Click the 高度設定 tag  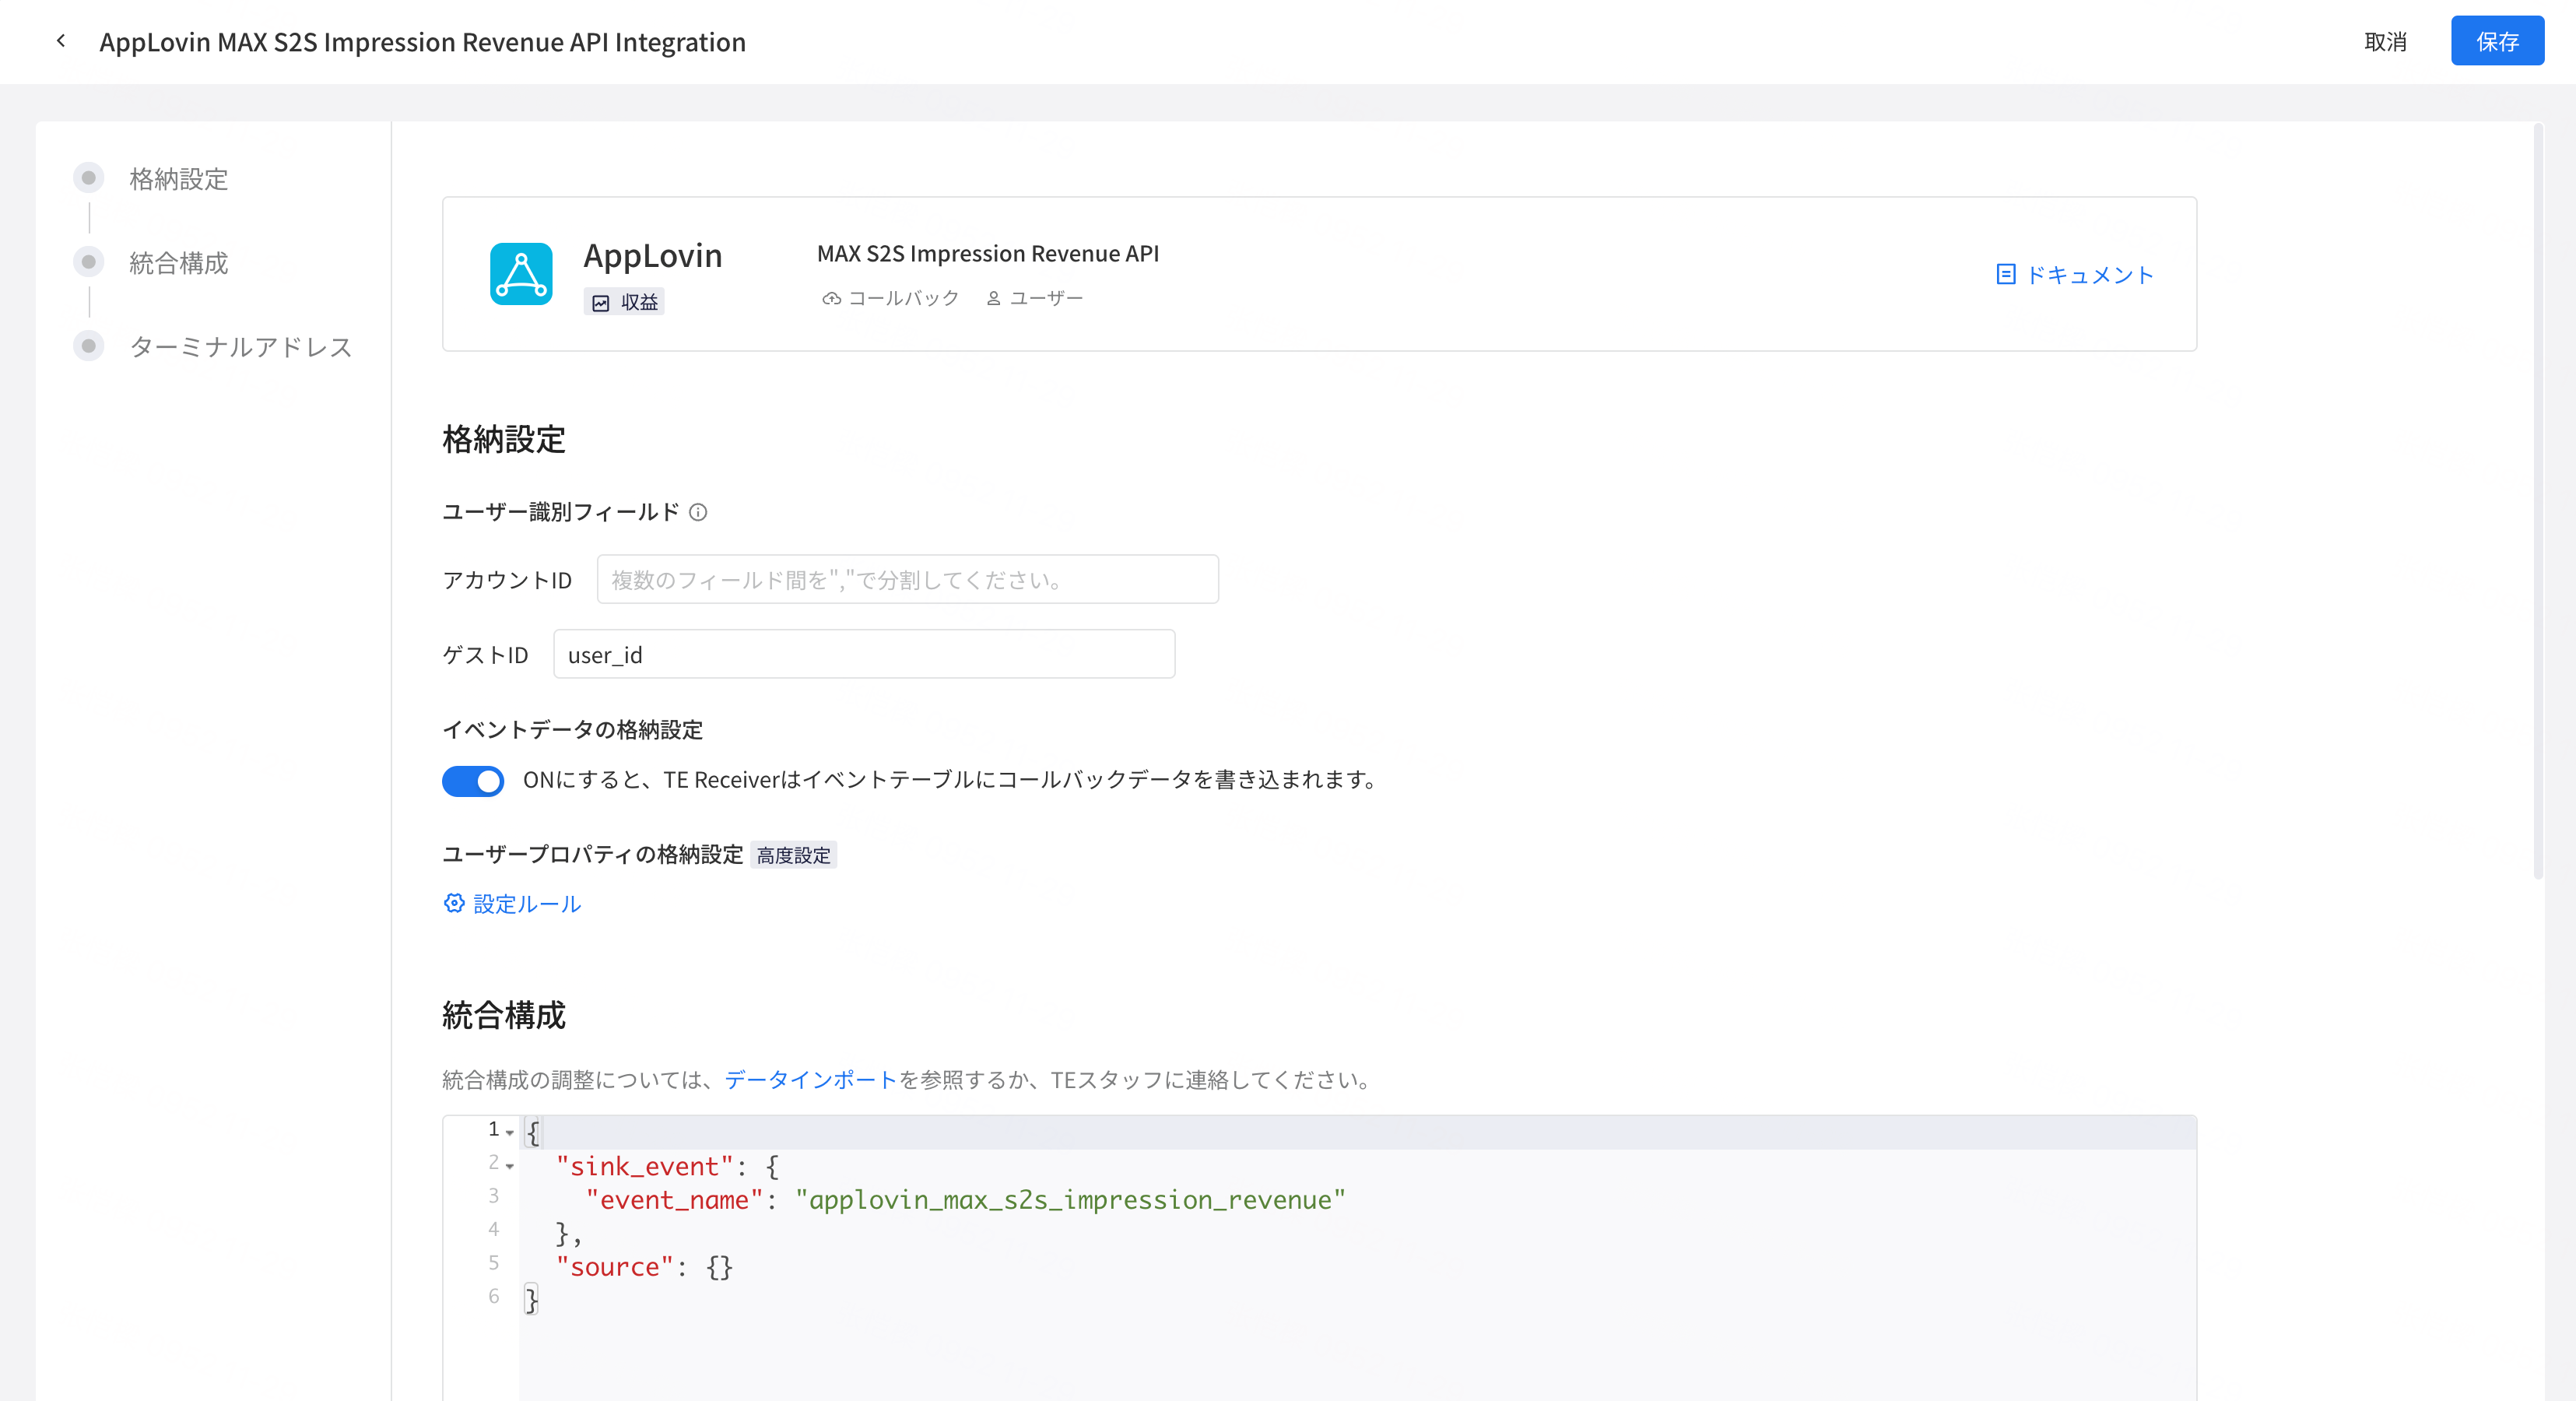click(793, 854)
